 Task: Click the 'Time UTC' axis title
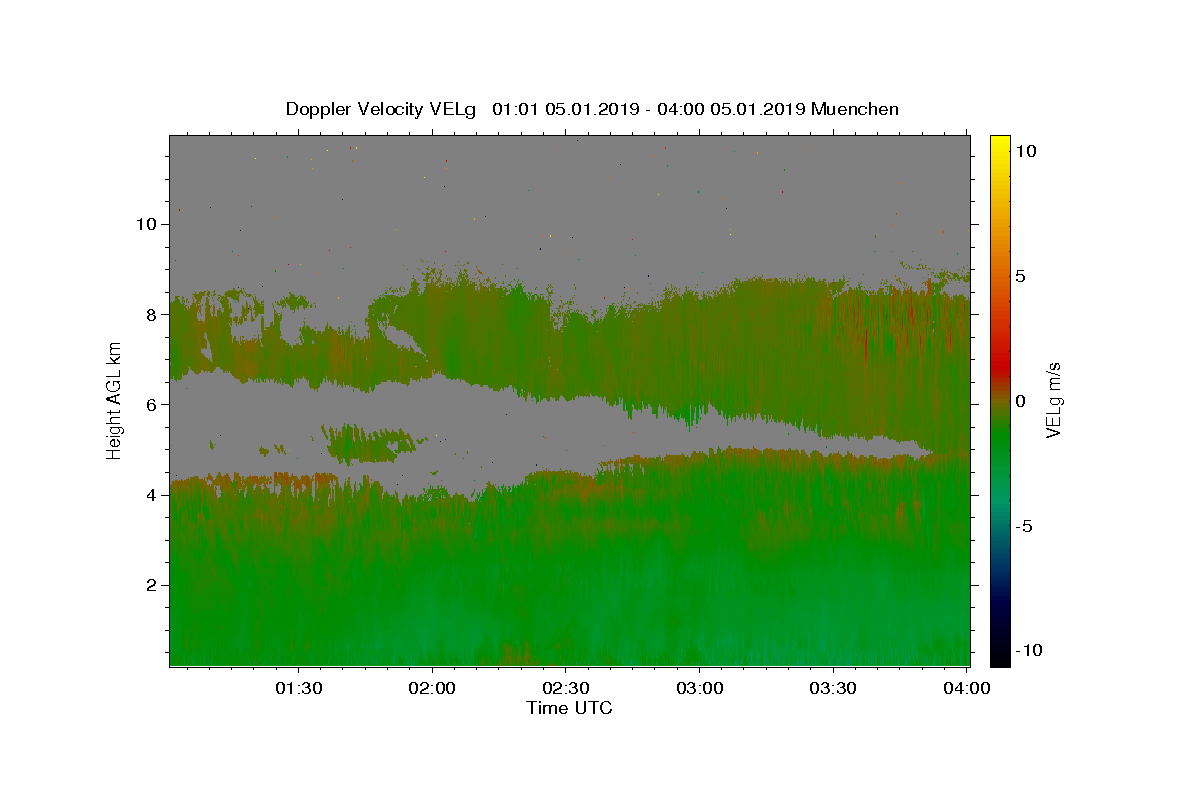tap(569, 708)
